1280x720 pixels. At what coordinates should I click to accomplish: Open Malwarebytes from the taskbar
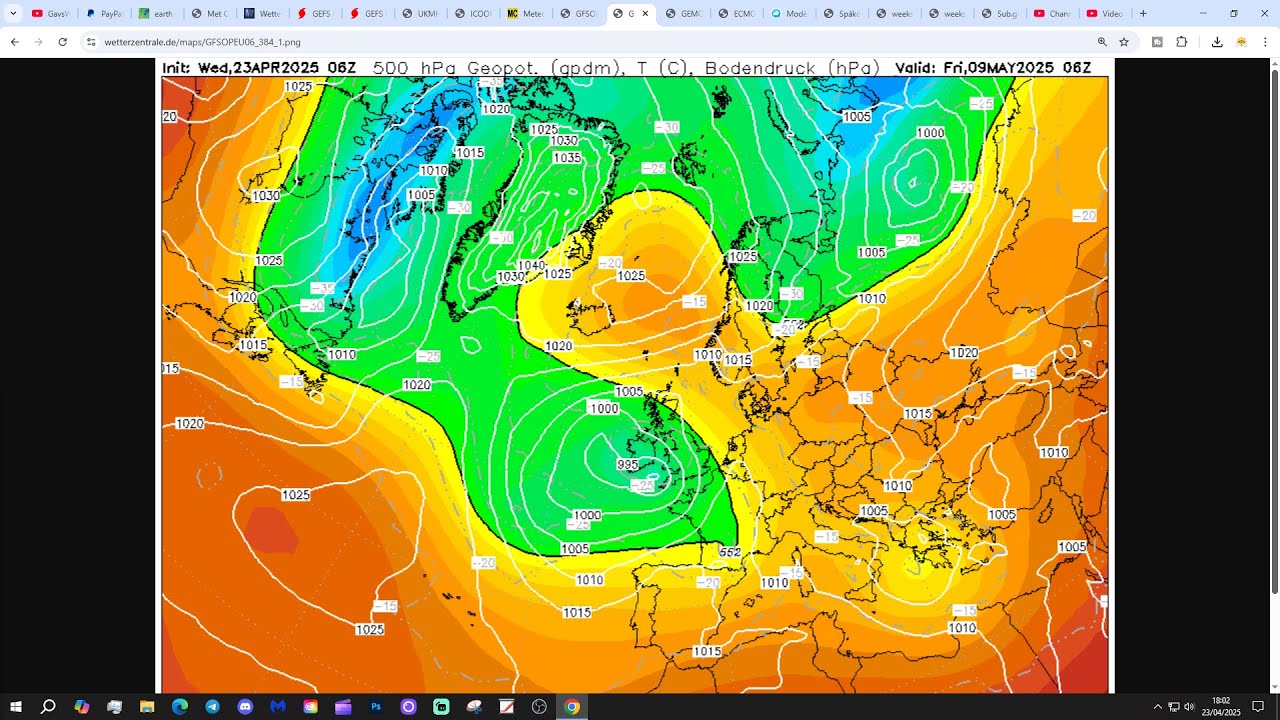pyautogui.click(x=278, y=707)
